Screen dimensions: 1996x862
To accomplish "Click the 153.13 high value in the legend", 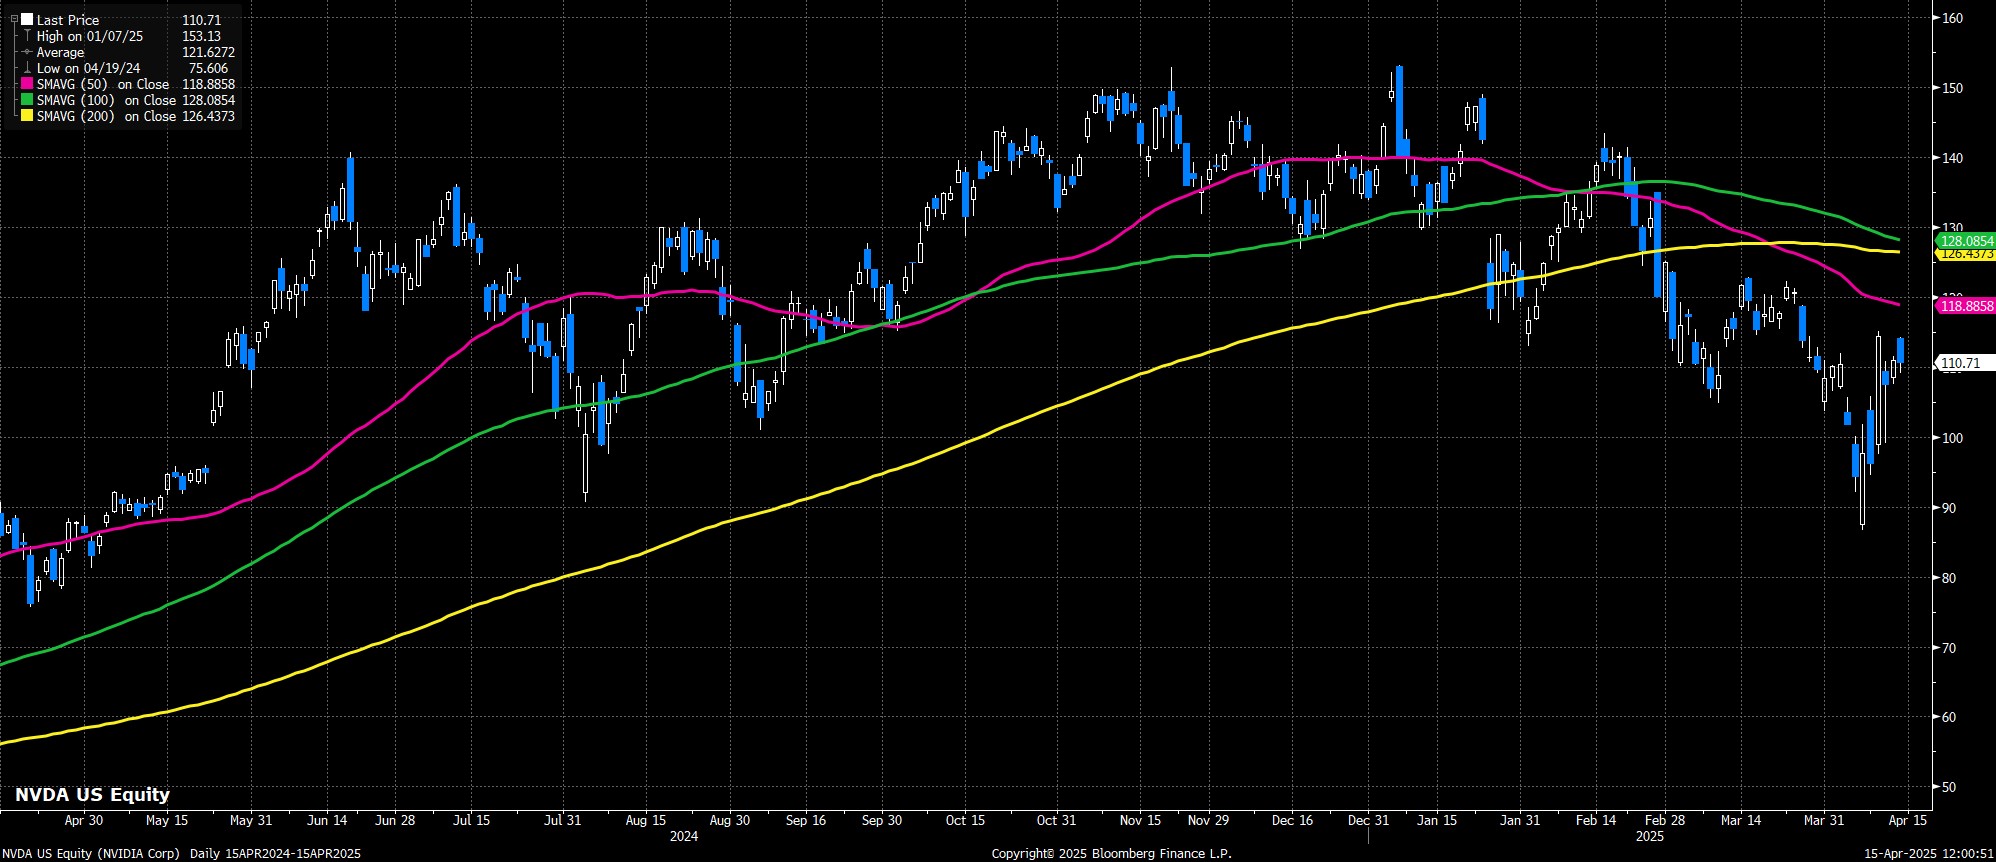I will (201, 36).
